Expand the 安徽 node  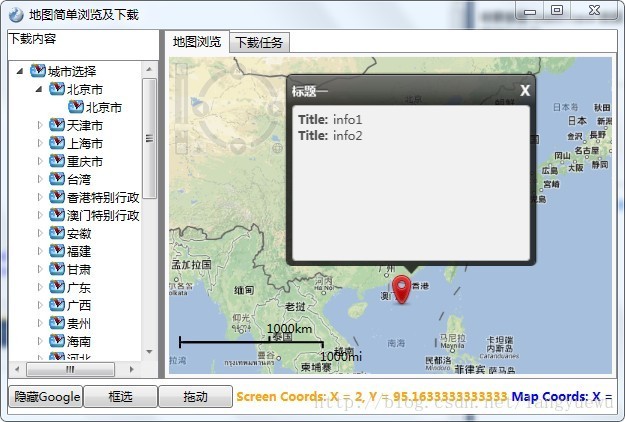(40, 233)
